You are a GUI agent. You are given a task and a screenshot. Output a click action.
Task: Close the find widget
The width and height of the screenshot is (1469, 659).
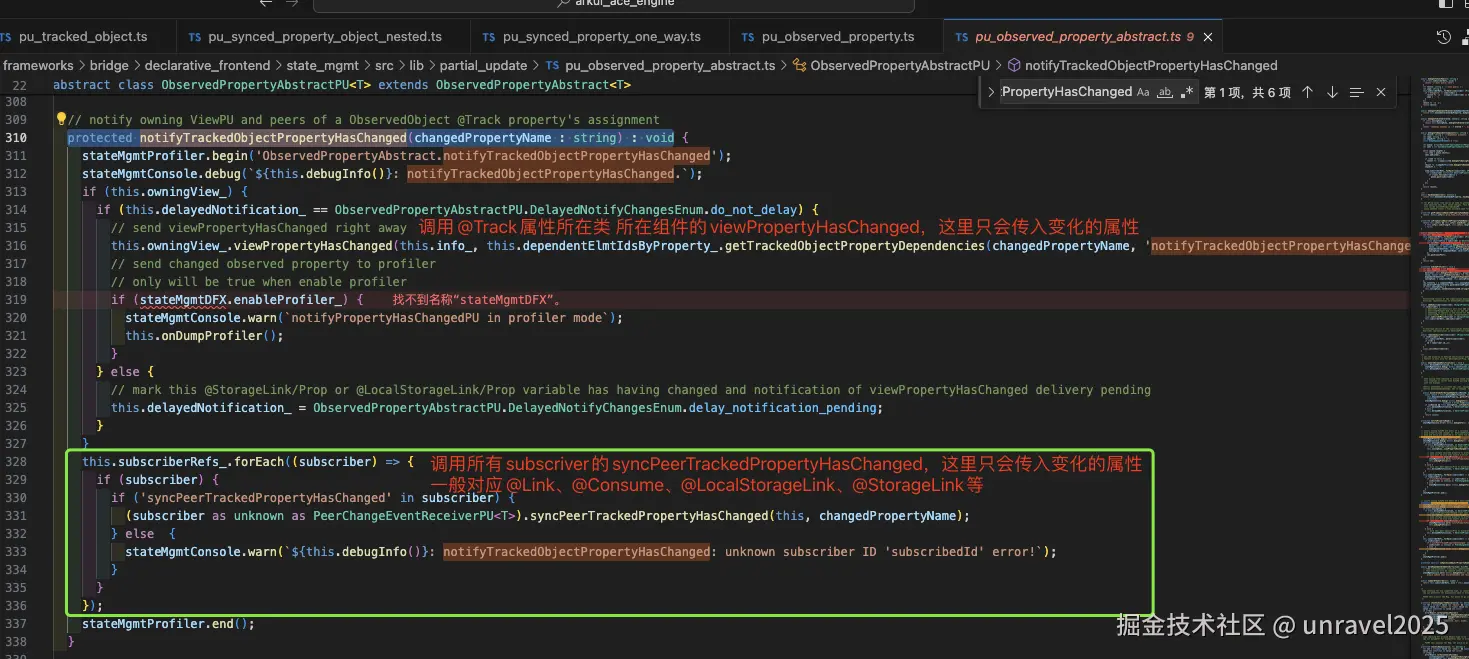click(1381, 92)
